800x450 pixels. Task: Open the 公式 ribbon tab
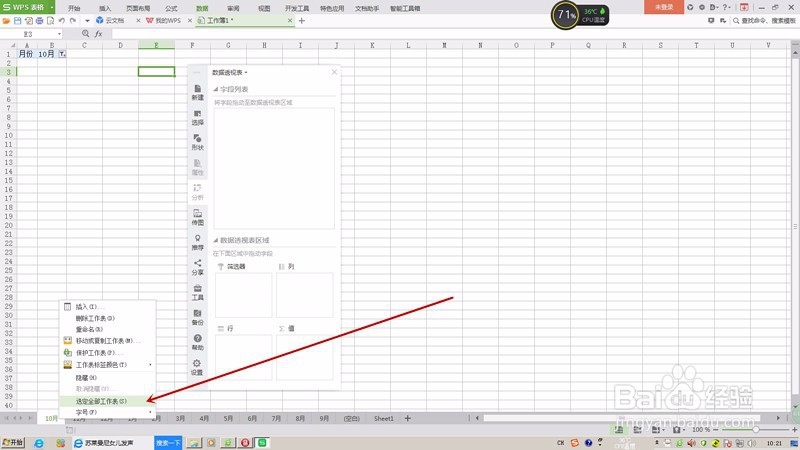(171, 8)
